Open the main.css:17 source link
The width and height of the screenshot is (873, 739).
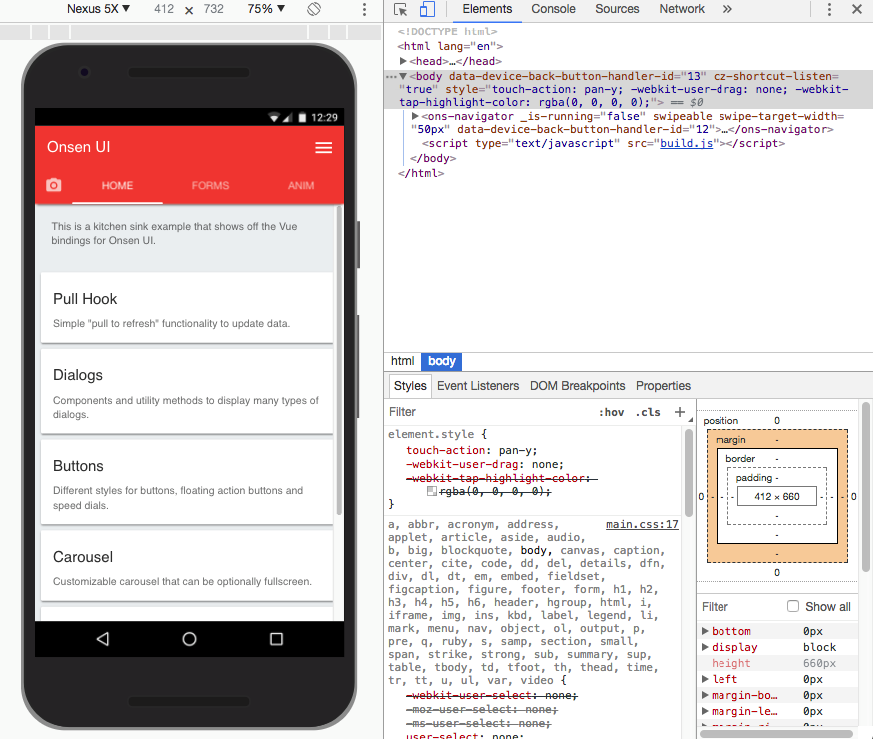[x=642, y=524]
